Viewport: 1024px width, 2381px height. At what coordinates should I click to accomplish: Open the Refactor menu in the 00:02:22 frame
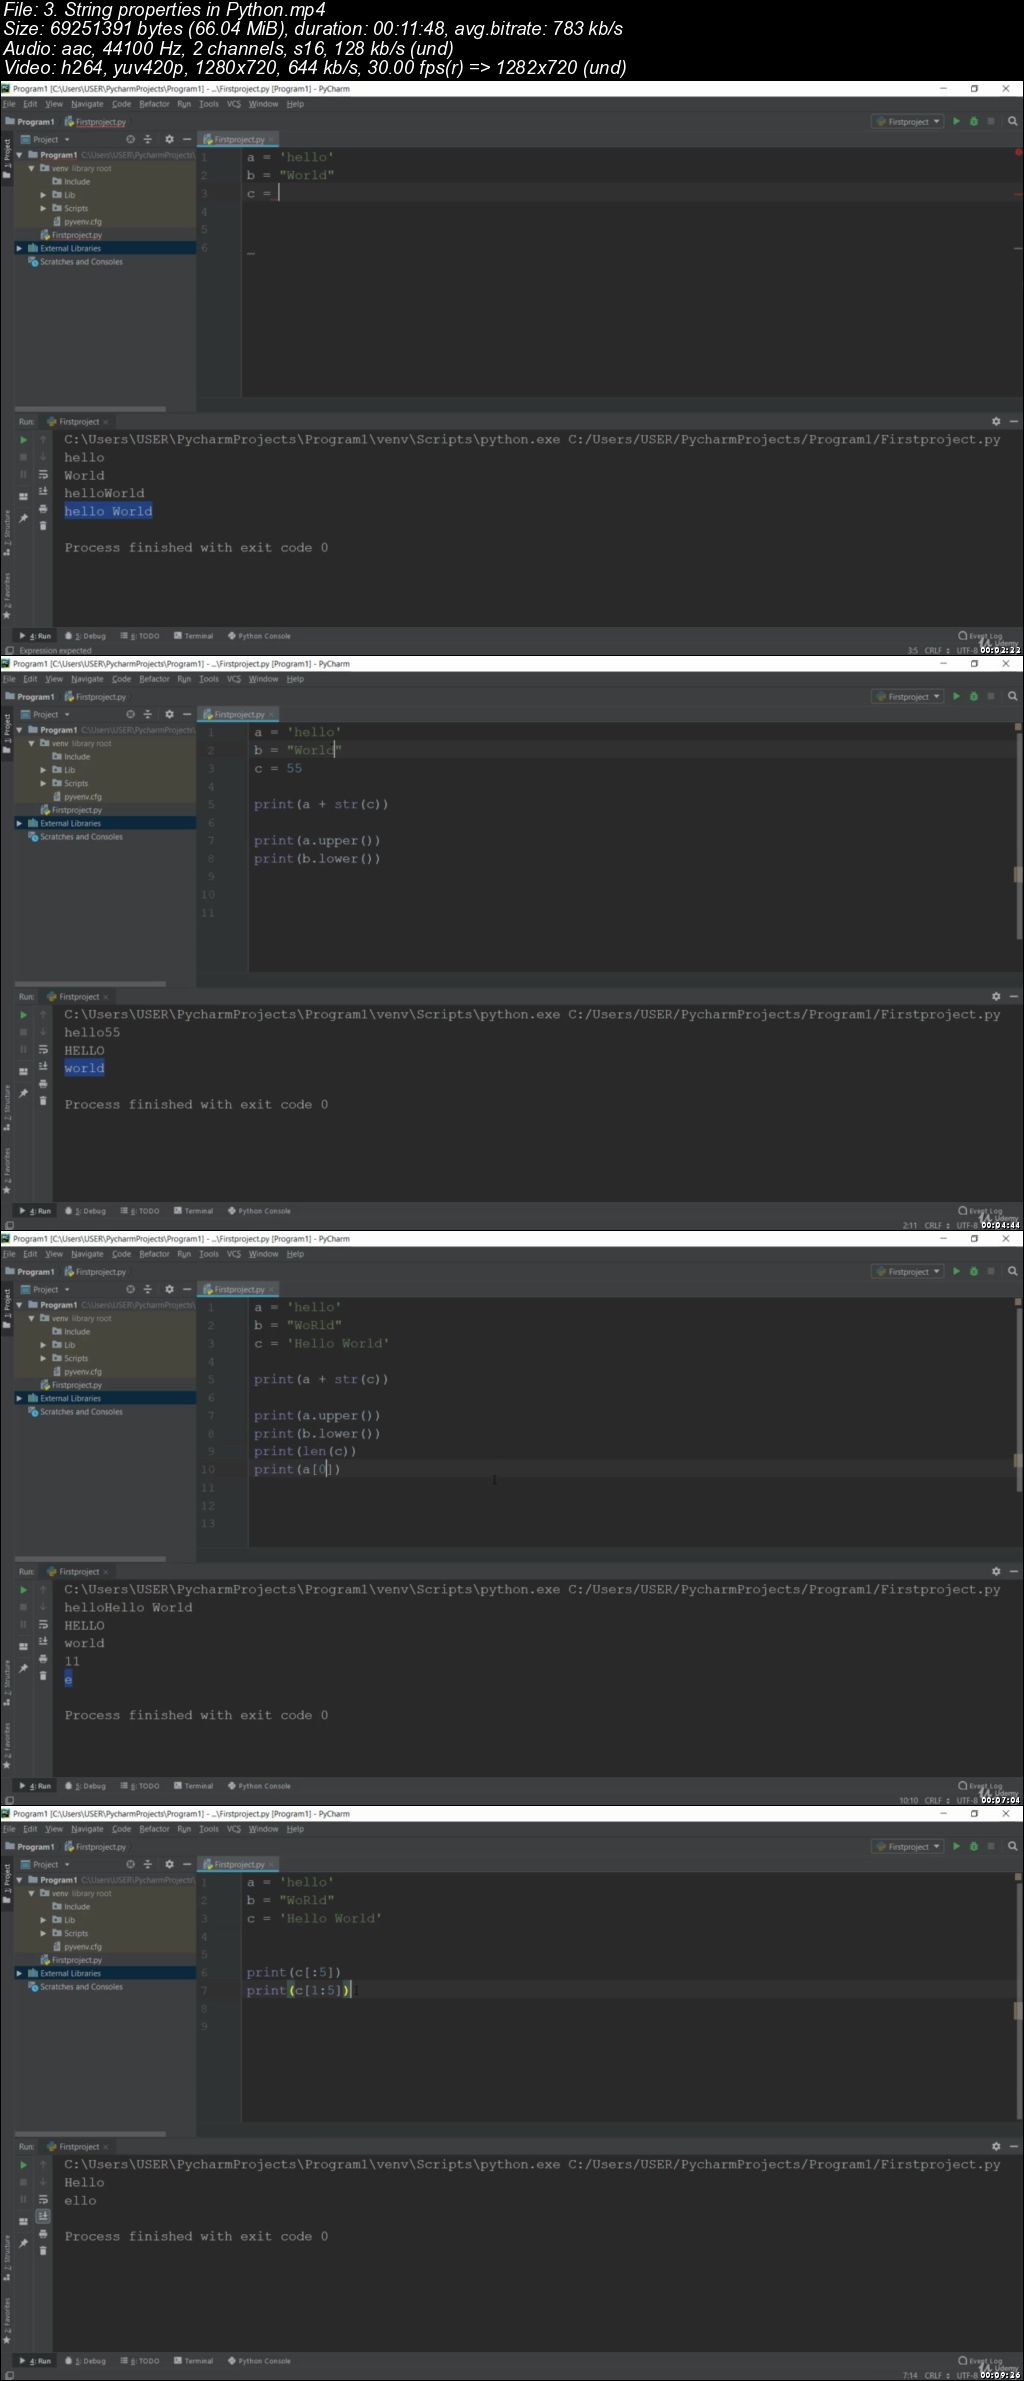pyautogui.click(x=154, y=104)
